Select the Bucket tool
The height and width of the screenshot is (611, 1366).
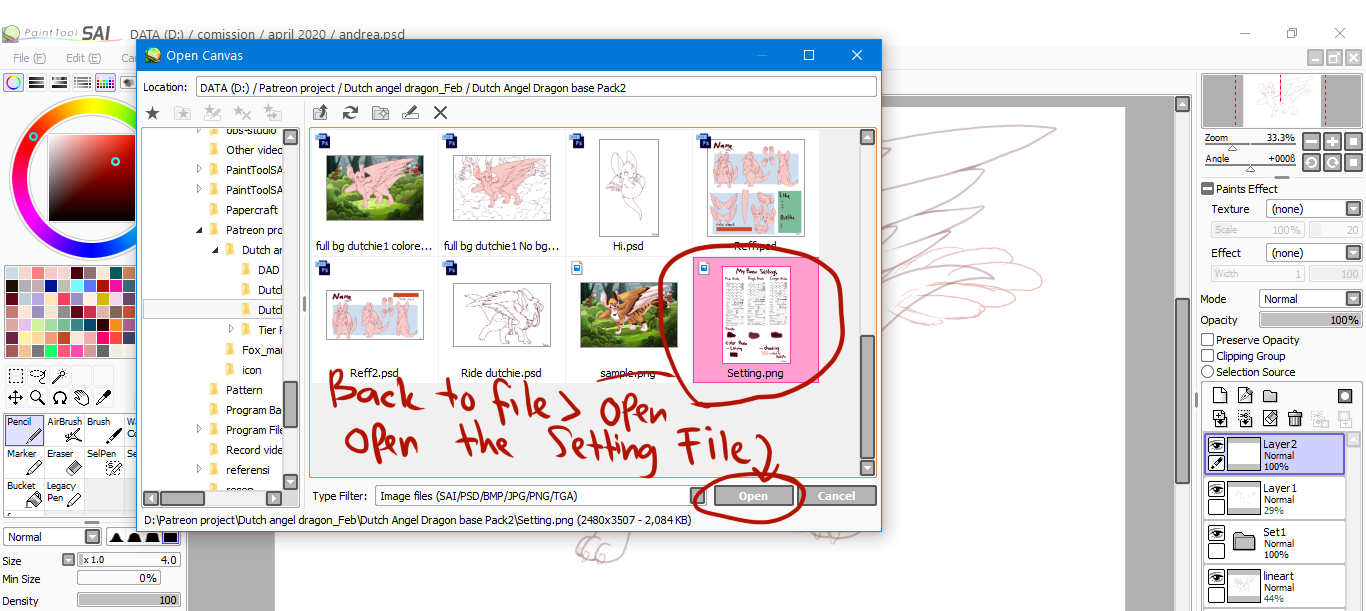coord(24,493)
